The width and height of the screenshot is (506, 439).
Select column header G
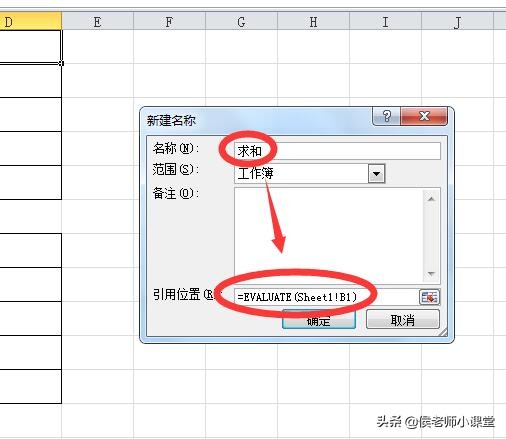(x=241, y=22)
